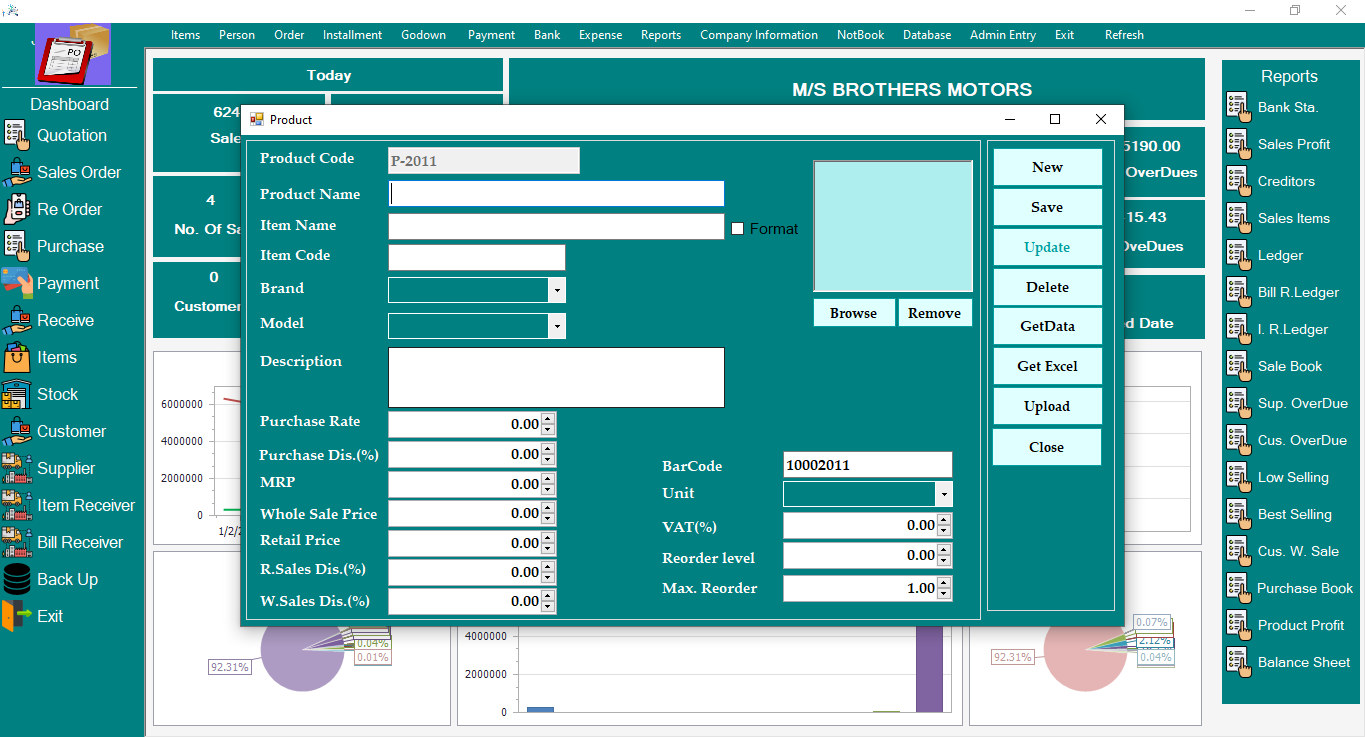Open the Sale Book report icon

(1239, 366)
